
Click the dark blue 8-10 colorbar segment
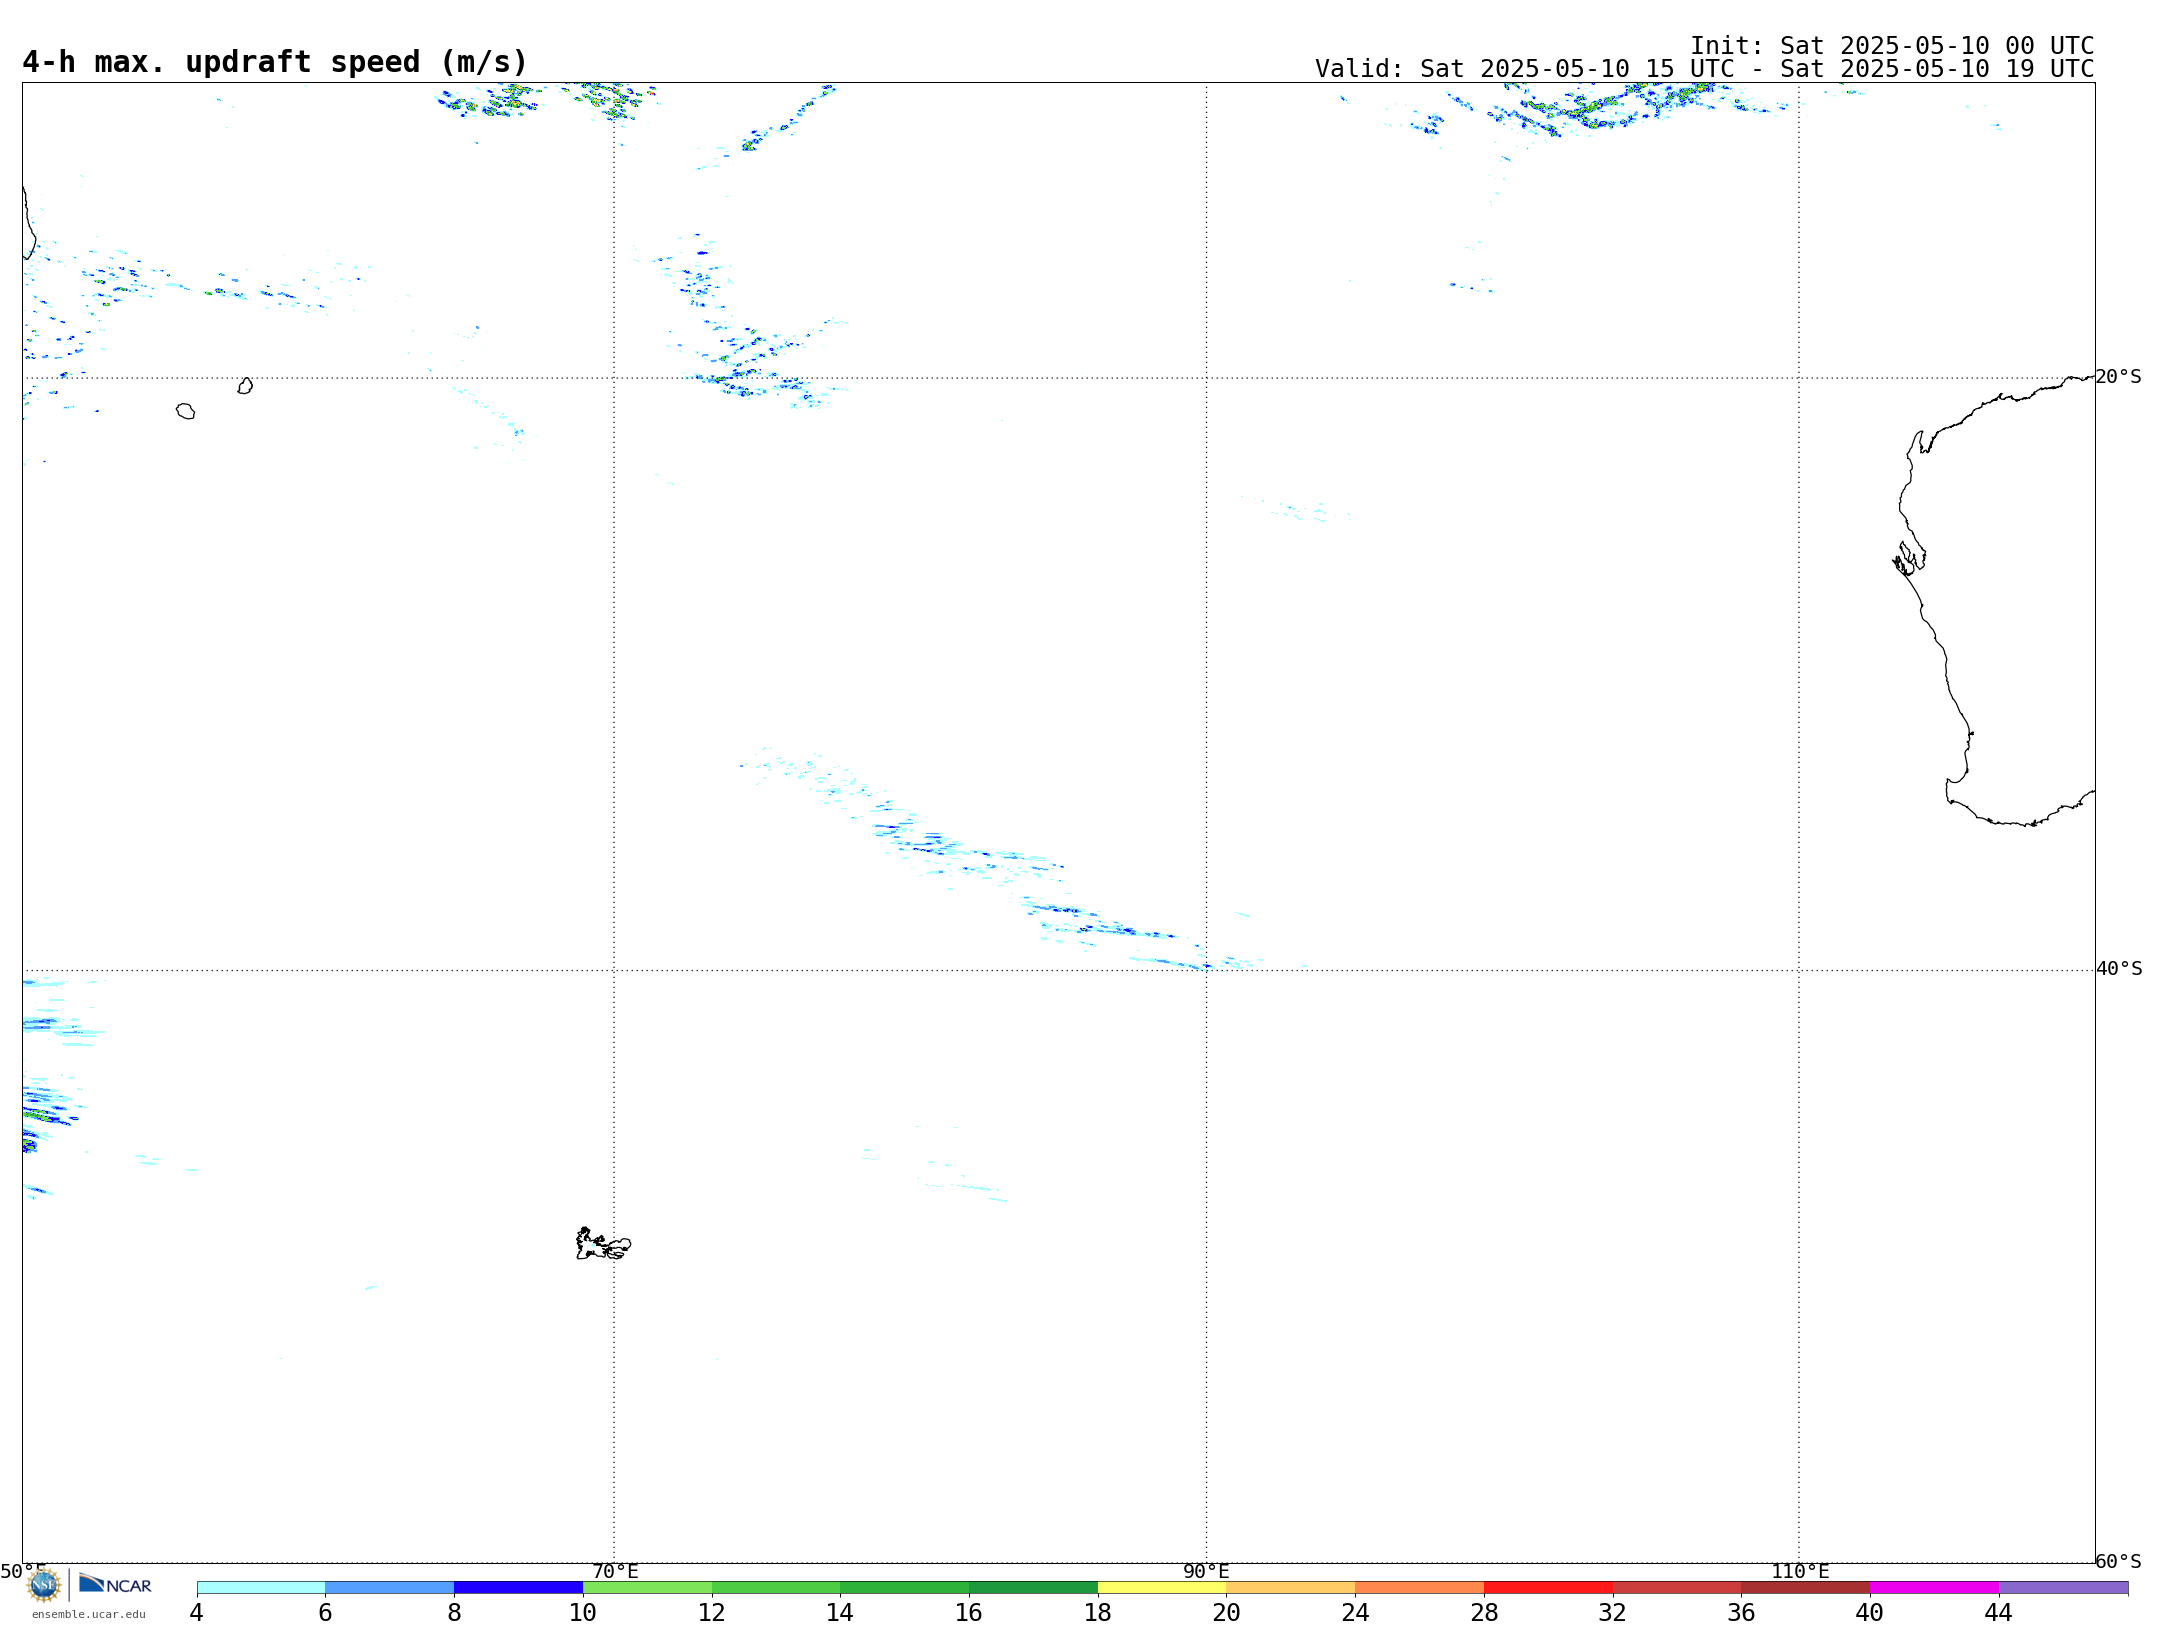pyautogui.click(x=518, y=1587)
